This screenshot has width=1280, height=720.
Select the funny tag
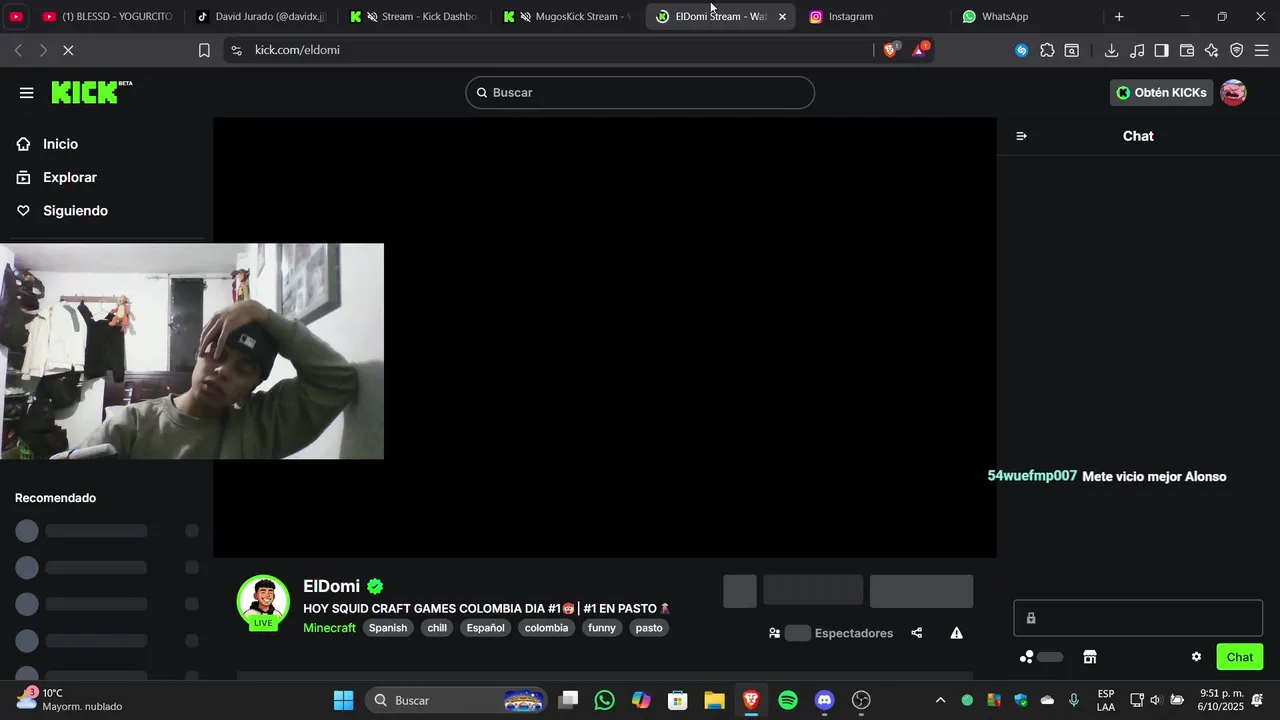point(602,628)
